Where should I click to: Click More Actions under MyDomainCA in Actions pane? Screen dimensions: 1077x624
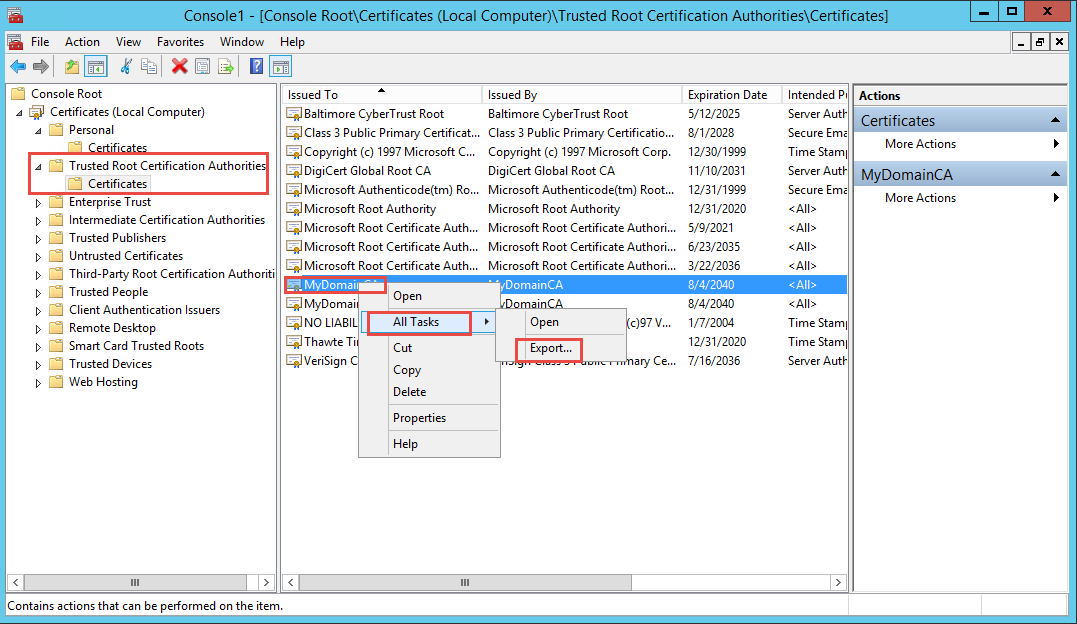coord(920,198)
